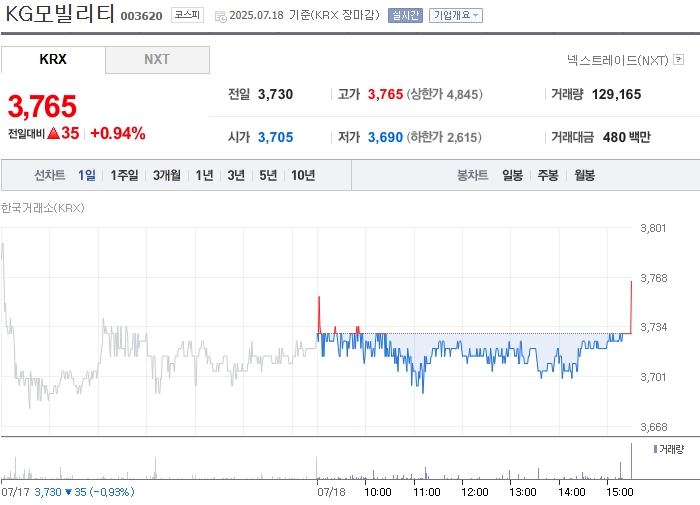Select the 5년 line chart period
The width and height of the screenshot is (700, 505).
coord(268,175)
